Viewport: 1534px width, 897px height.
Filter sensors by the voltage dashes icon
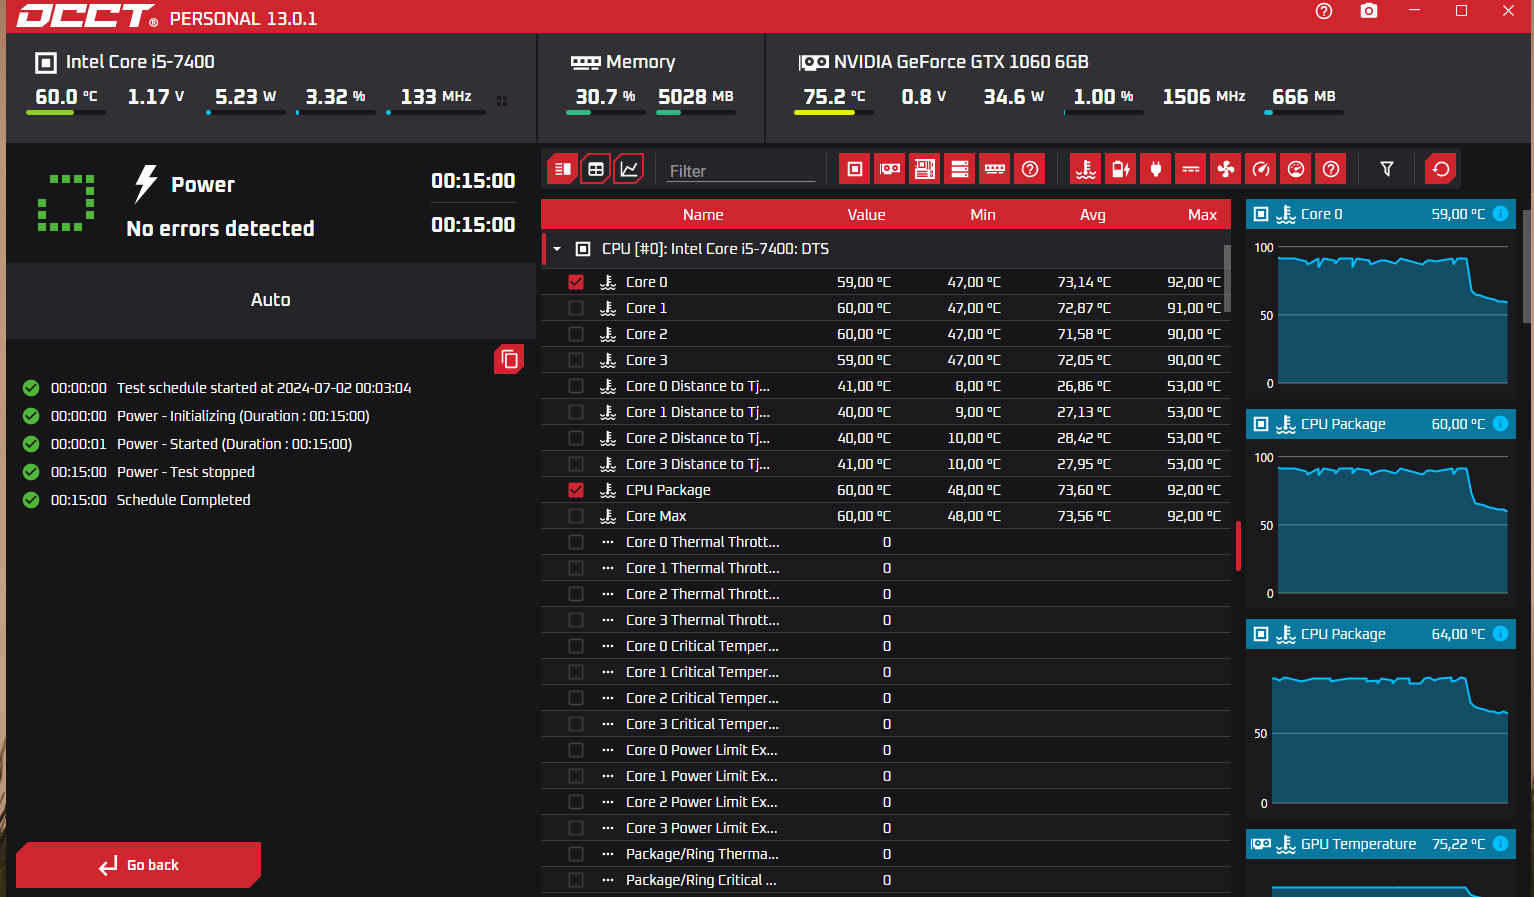(1191, 169)
